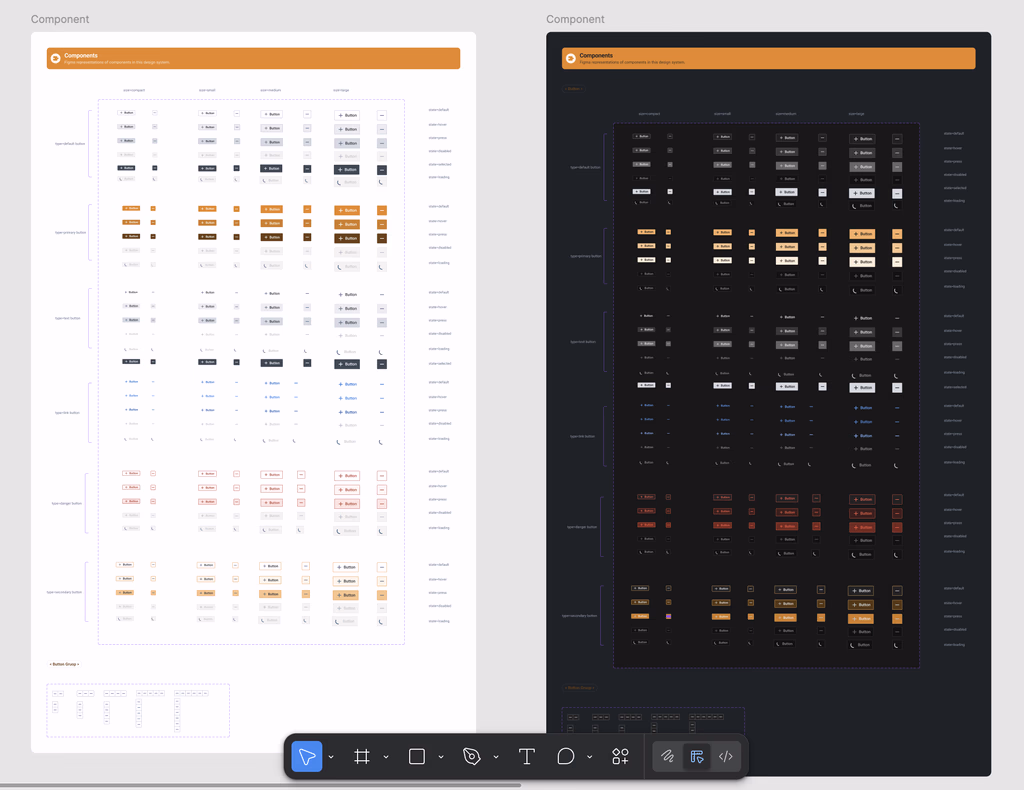The image size is (1024, 790).
Task: Switch to Draw mode
Action: coord(667,756)
